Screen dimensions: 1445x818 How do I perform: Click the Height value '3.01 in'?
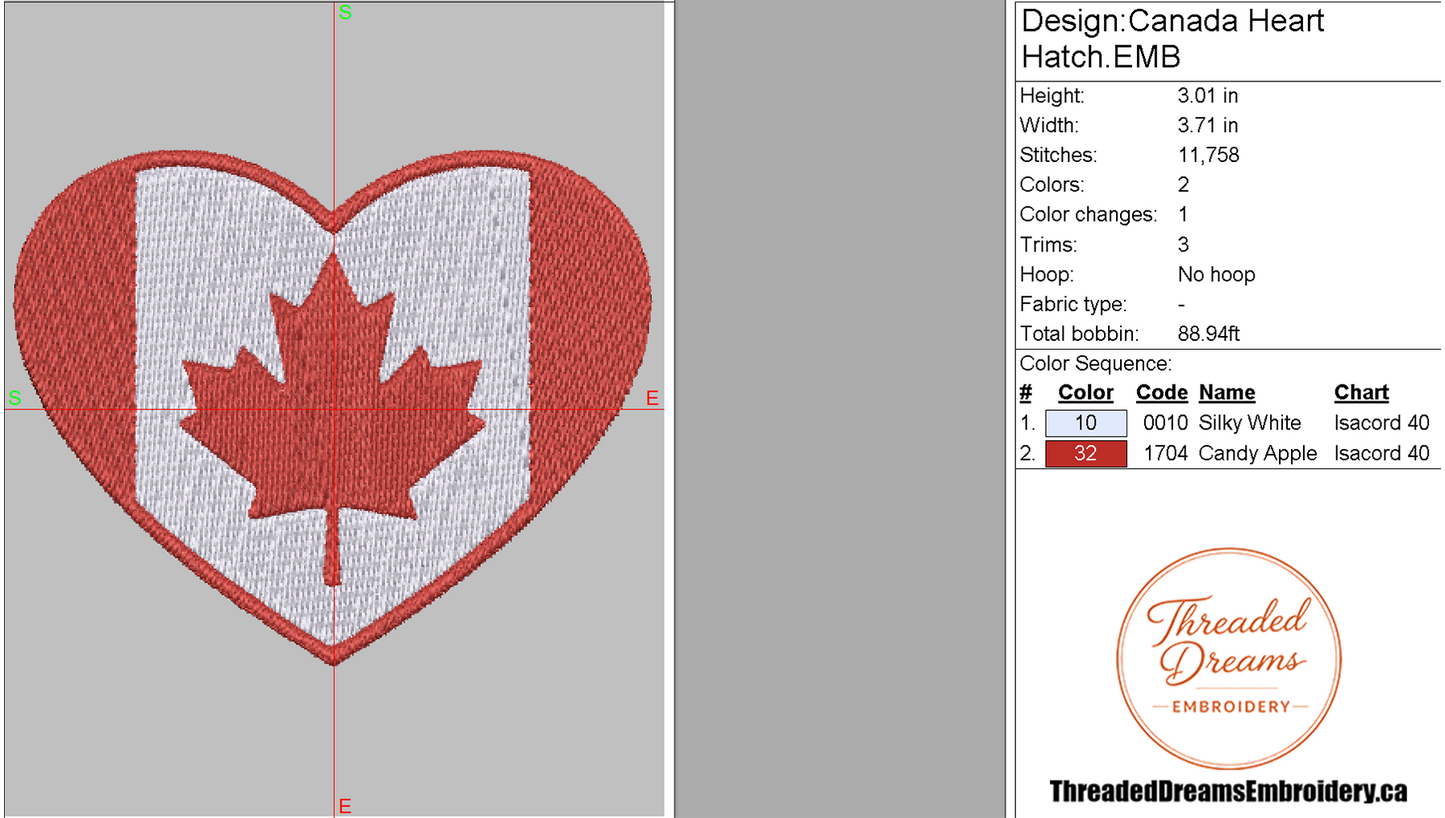point(1208,96)
